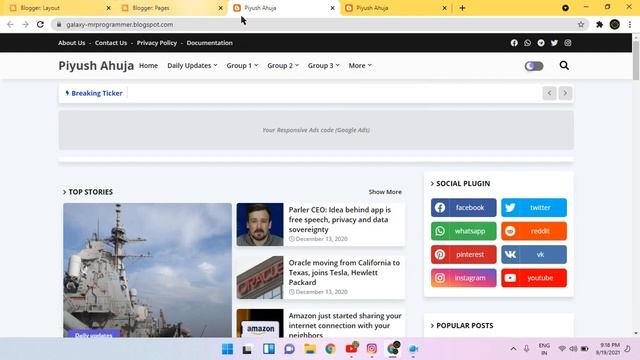This screenshot has width=640, height=360.
Task: Open the ENG IN language indicator
Action: pos(544,349)
